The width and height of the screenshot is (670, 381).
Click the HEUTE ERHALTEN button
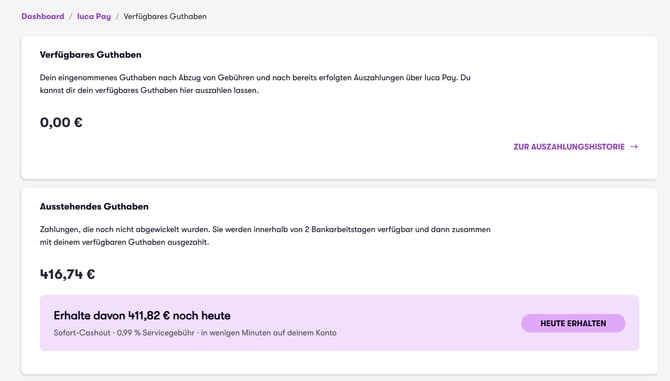(573, 323)
